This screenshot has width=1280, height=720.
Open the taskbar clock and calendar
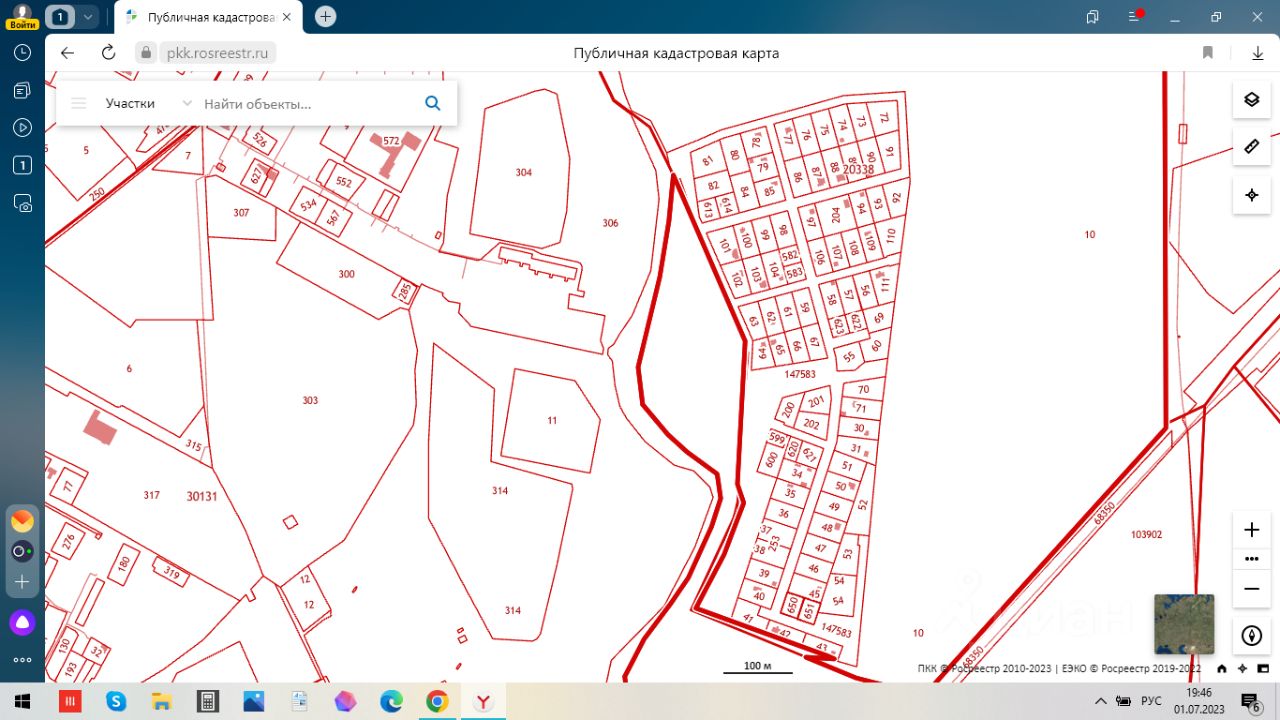[1199, 702]
